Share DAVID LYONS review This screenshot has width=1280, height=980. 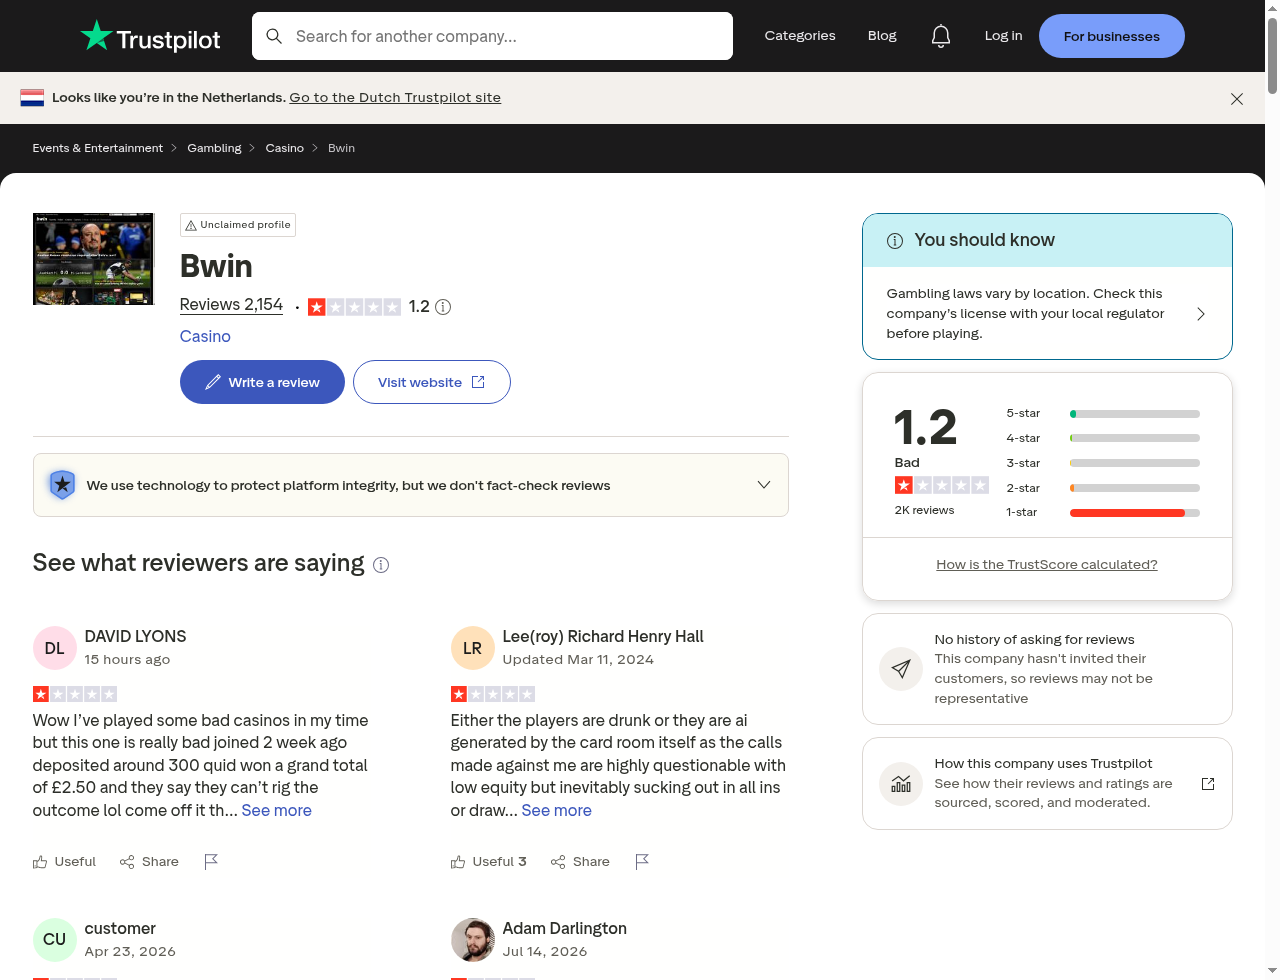pyautogui.click(x=149, y=862)
